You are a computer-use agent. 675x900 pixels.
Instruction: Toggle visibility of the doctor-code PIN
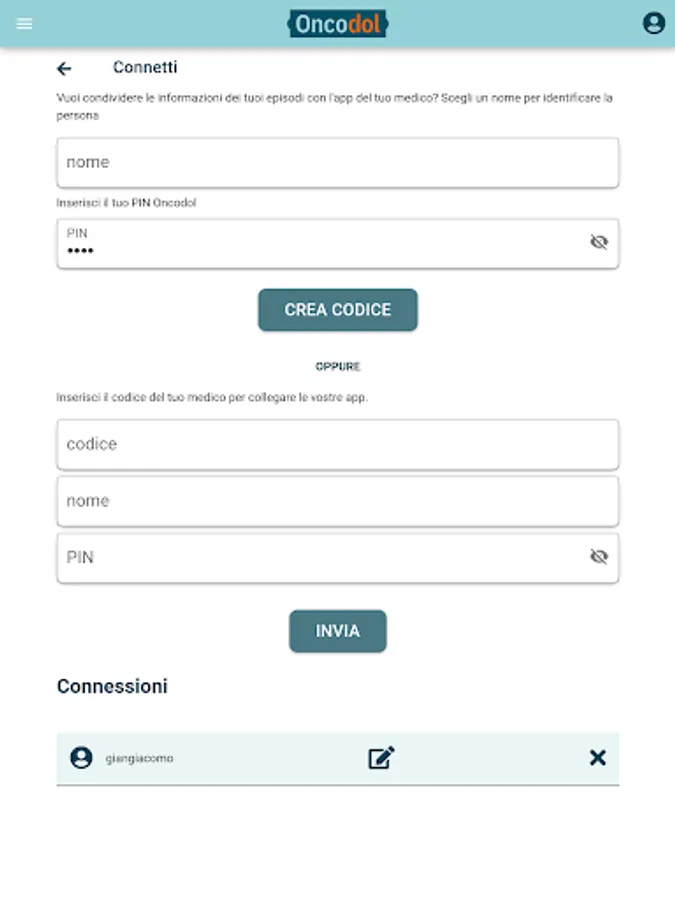pyautogui.click(x=599, y=557)
